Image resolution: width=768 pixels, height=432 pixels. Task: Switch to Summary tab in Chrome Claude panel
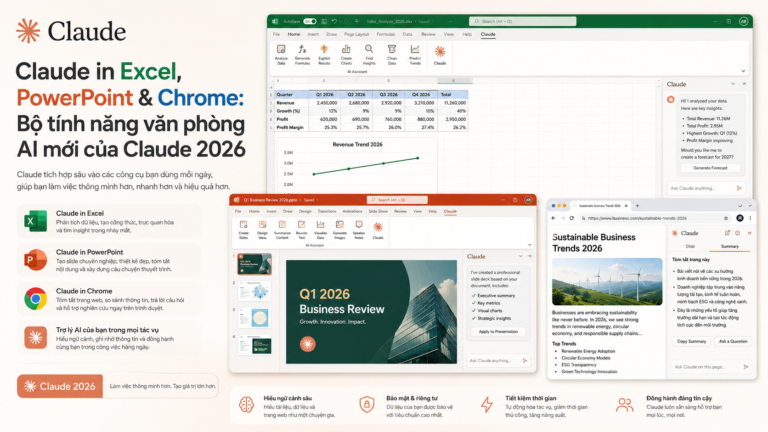729,246
